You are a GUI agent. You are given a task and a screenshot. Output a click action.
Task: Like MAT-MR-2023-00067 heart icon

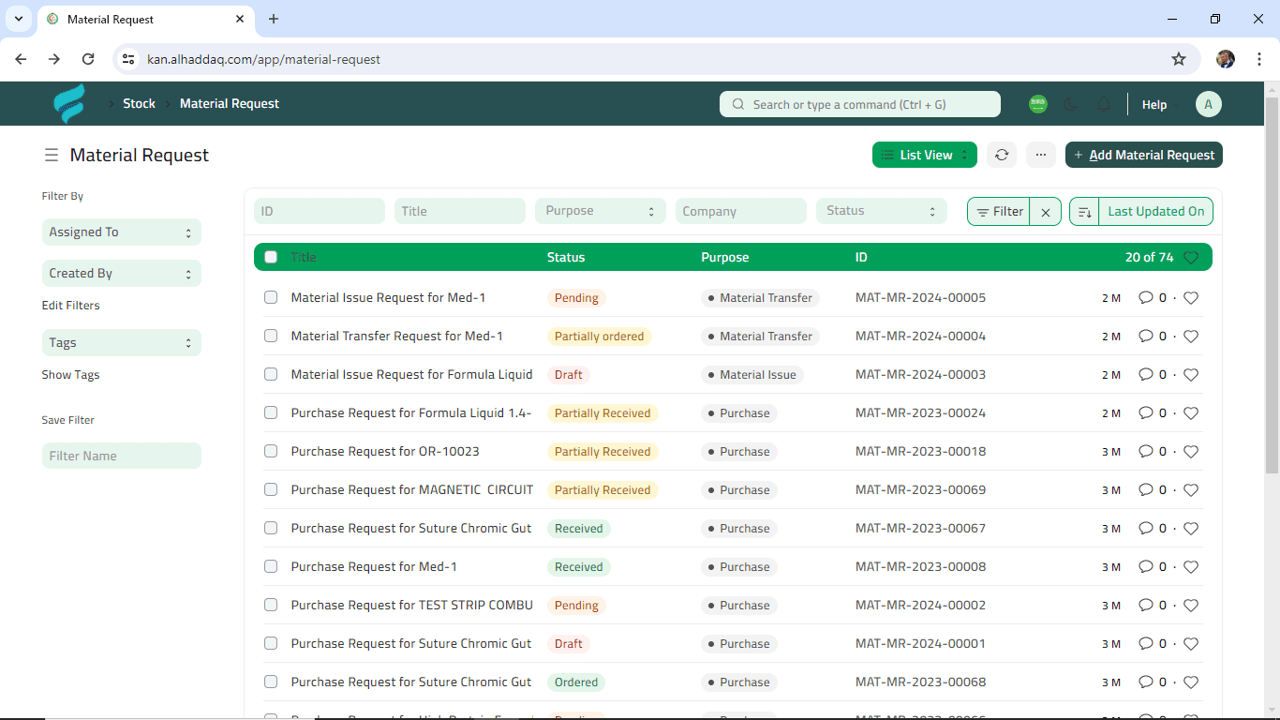1191,528
